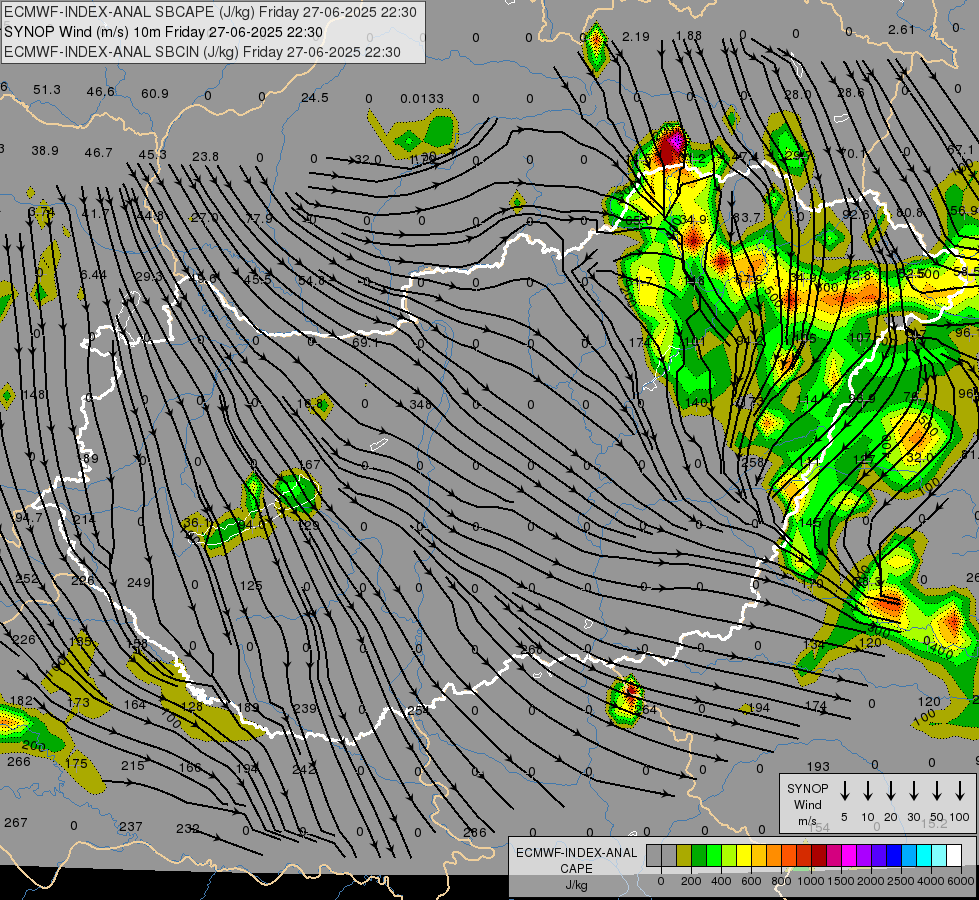The width and height of the screenshot is (979, 900).
Task: Click the 'ECMWF-INDEX-ANAL' label in the color legend
Action: [576, 853]
